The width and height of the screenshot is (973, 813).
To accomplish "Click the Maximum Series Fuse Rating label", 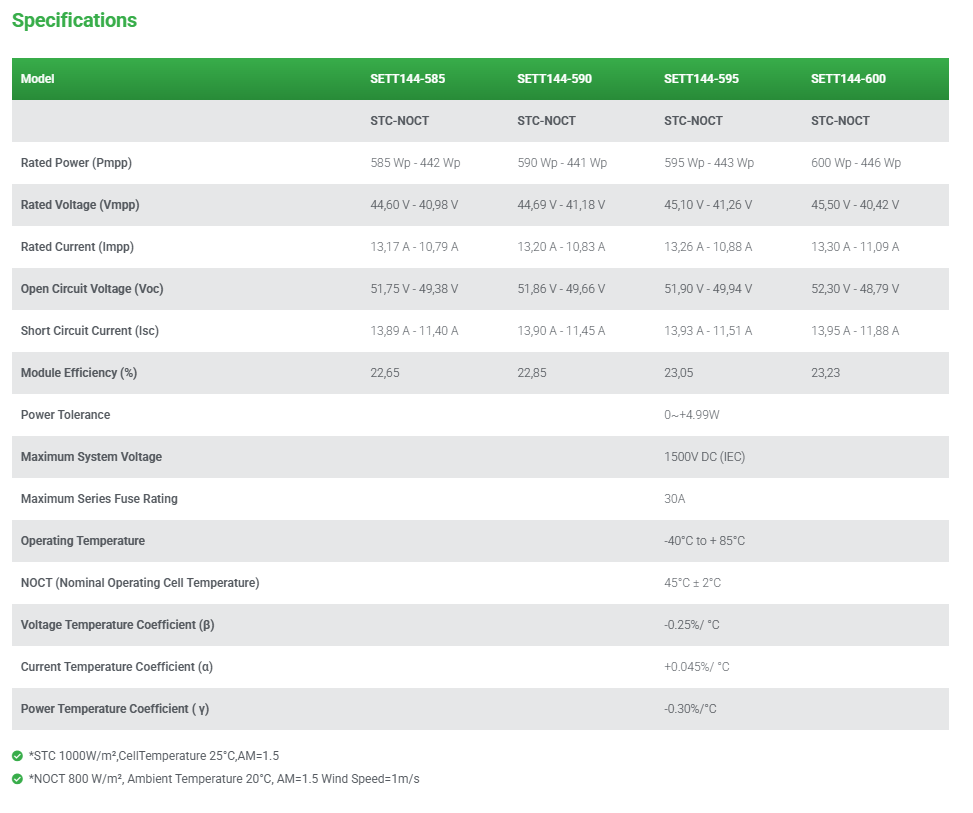I will pyautogui.click(x=99, y=499).
